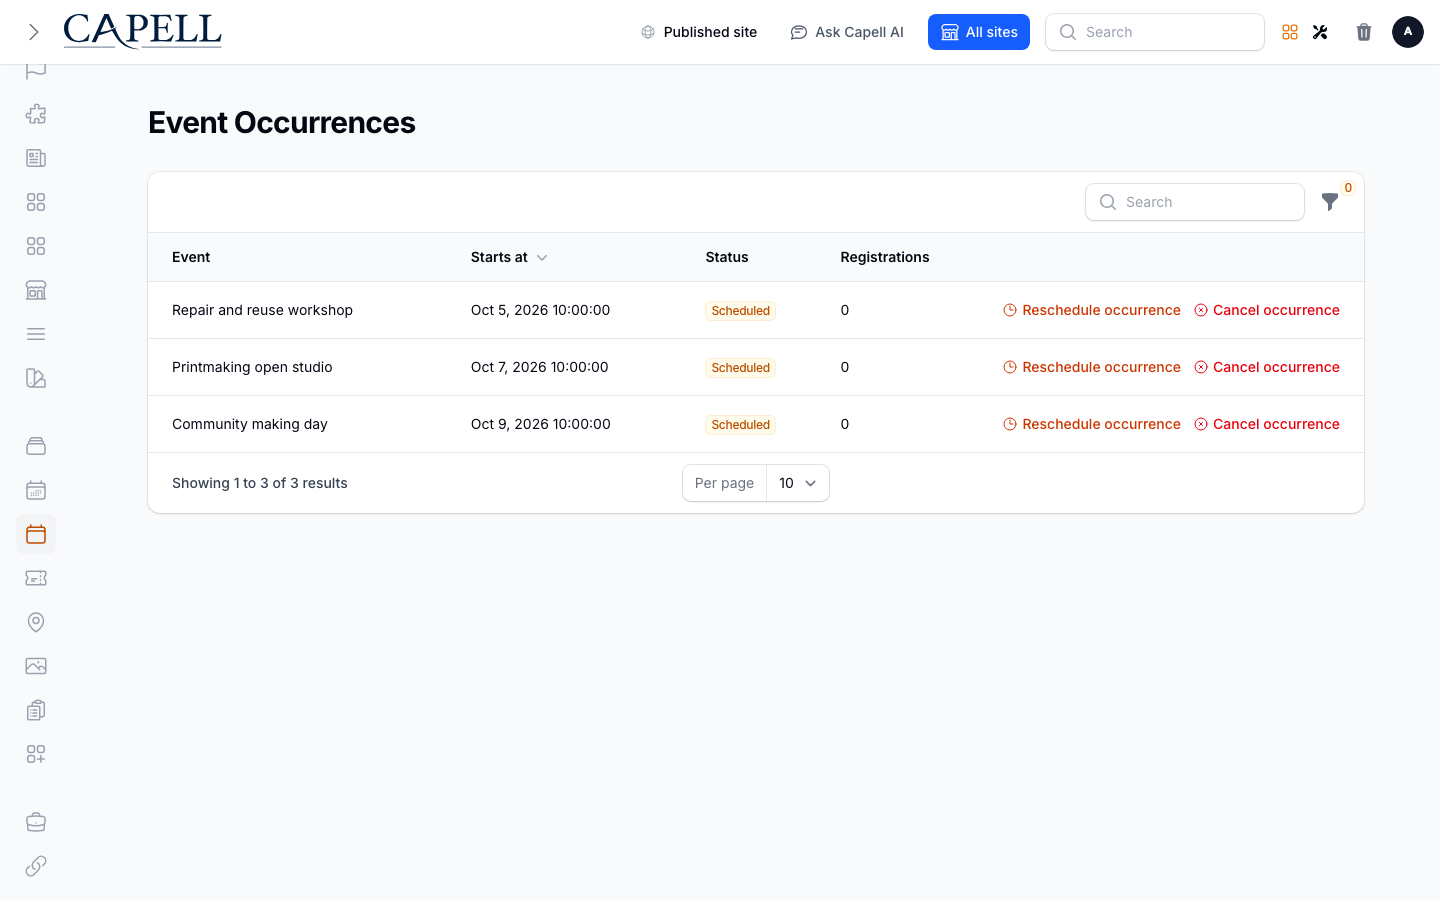Open the three-line menu icon in sidebar

pyautogui.click(x=36, y=334)
